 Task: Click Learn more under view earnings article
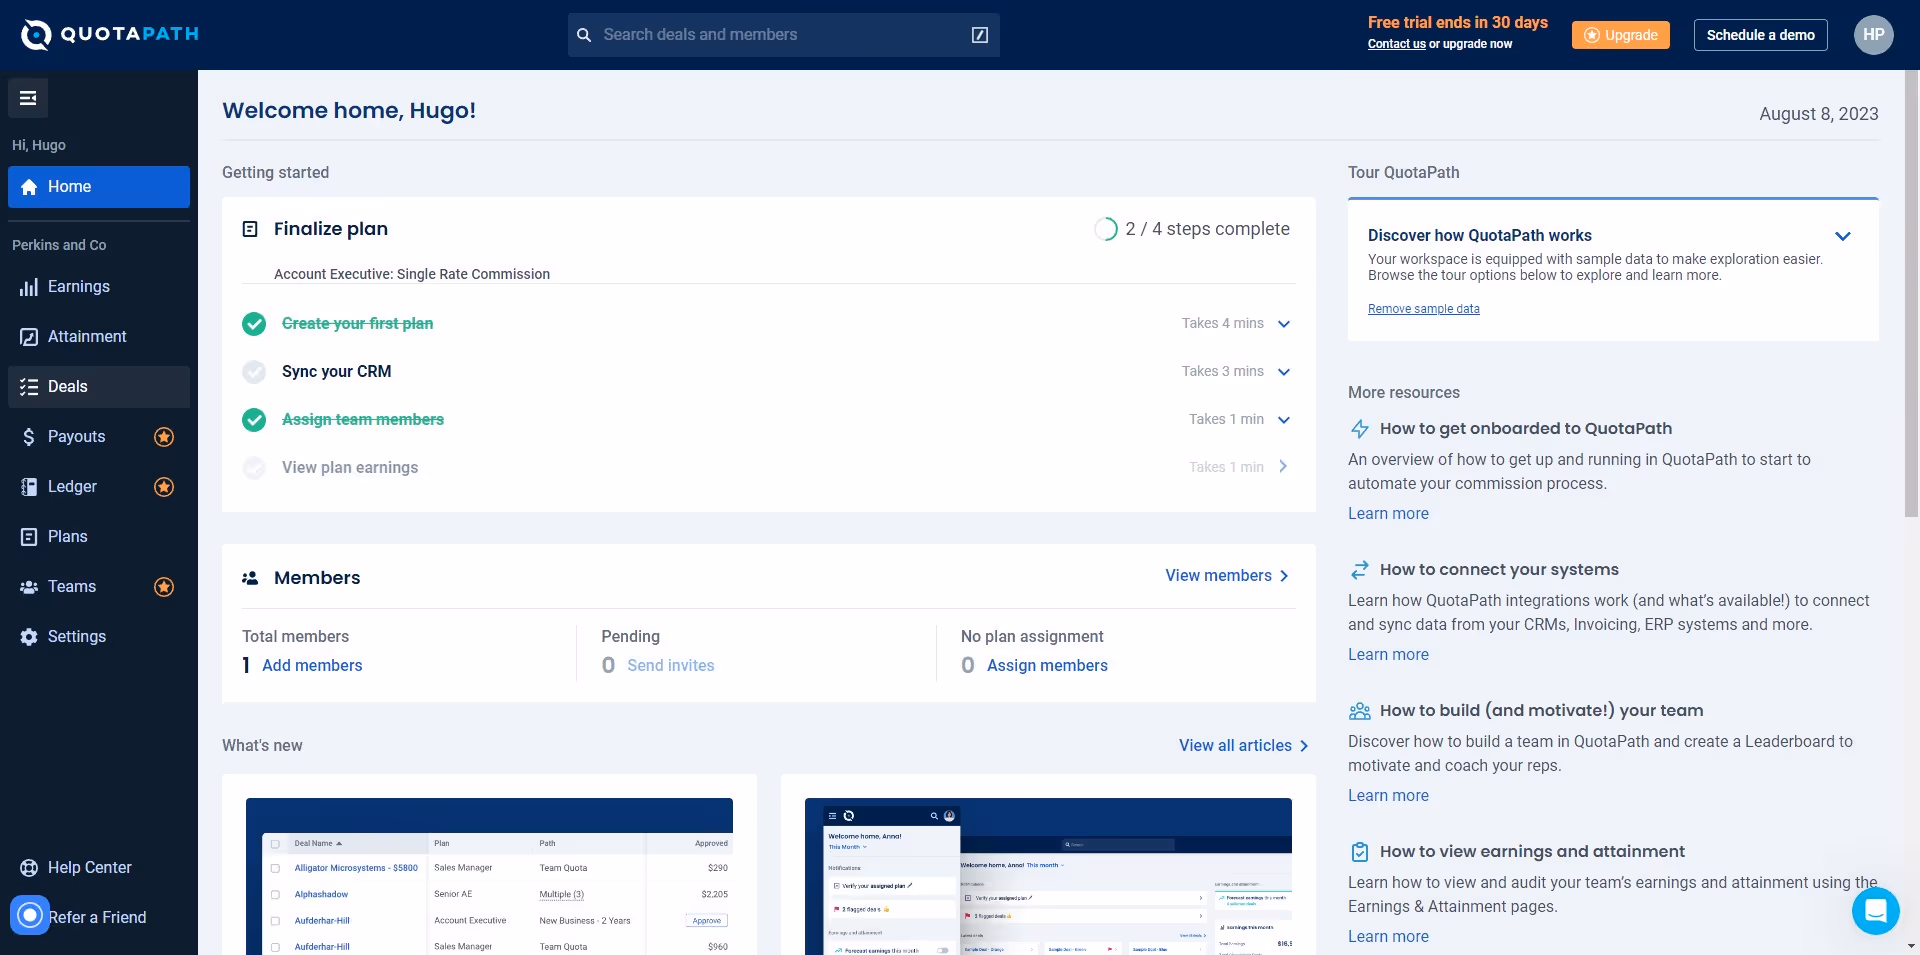click(1388, 937)
